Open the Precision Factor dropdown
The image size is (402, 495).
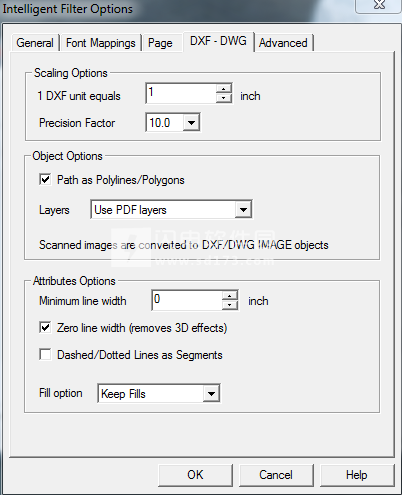pyautogui.click(x=191, y=123)
